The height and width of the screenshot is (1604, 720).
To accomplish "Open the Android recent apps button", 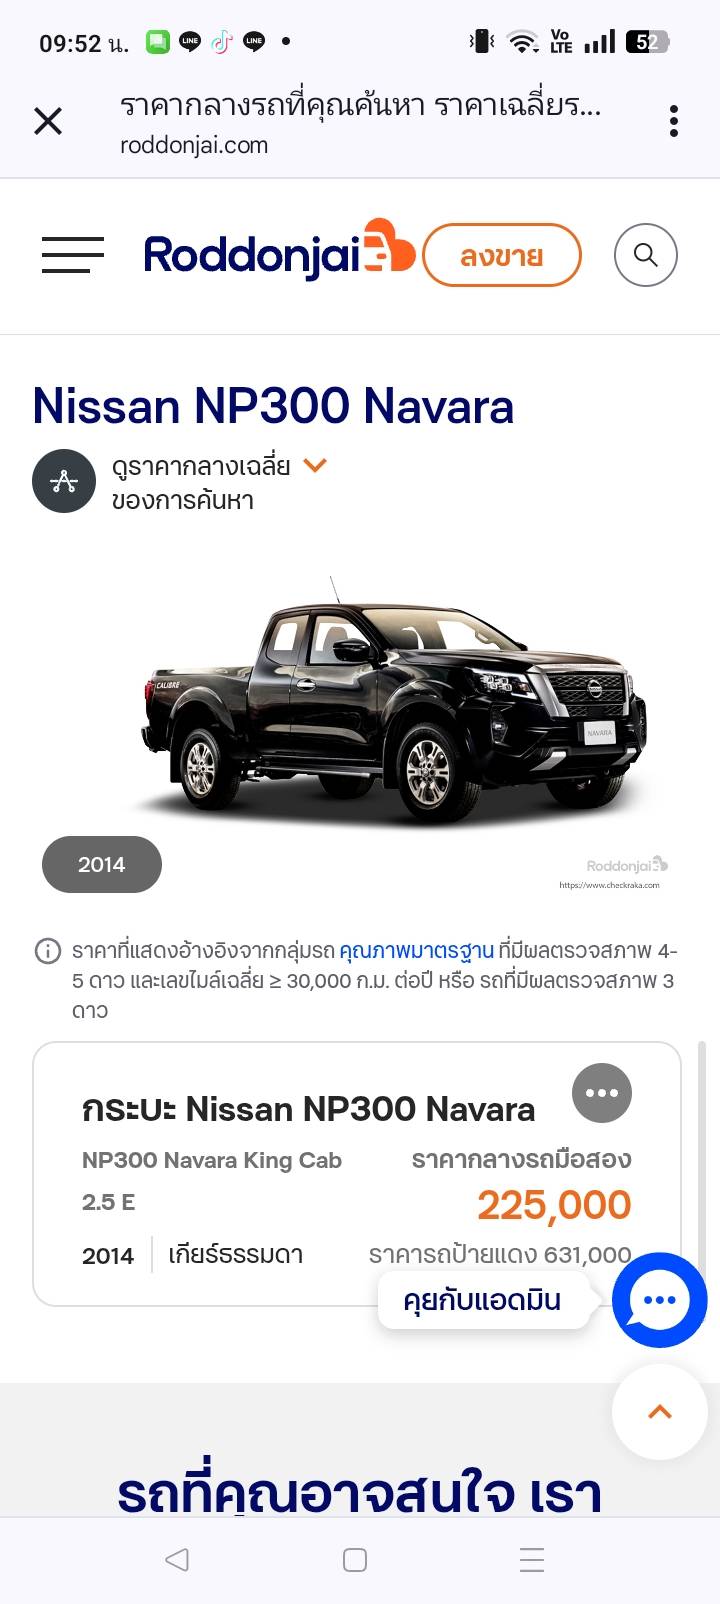I will click(x=532, y=1560).
